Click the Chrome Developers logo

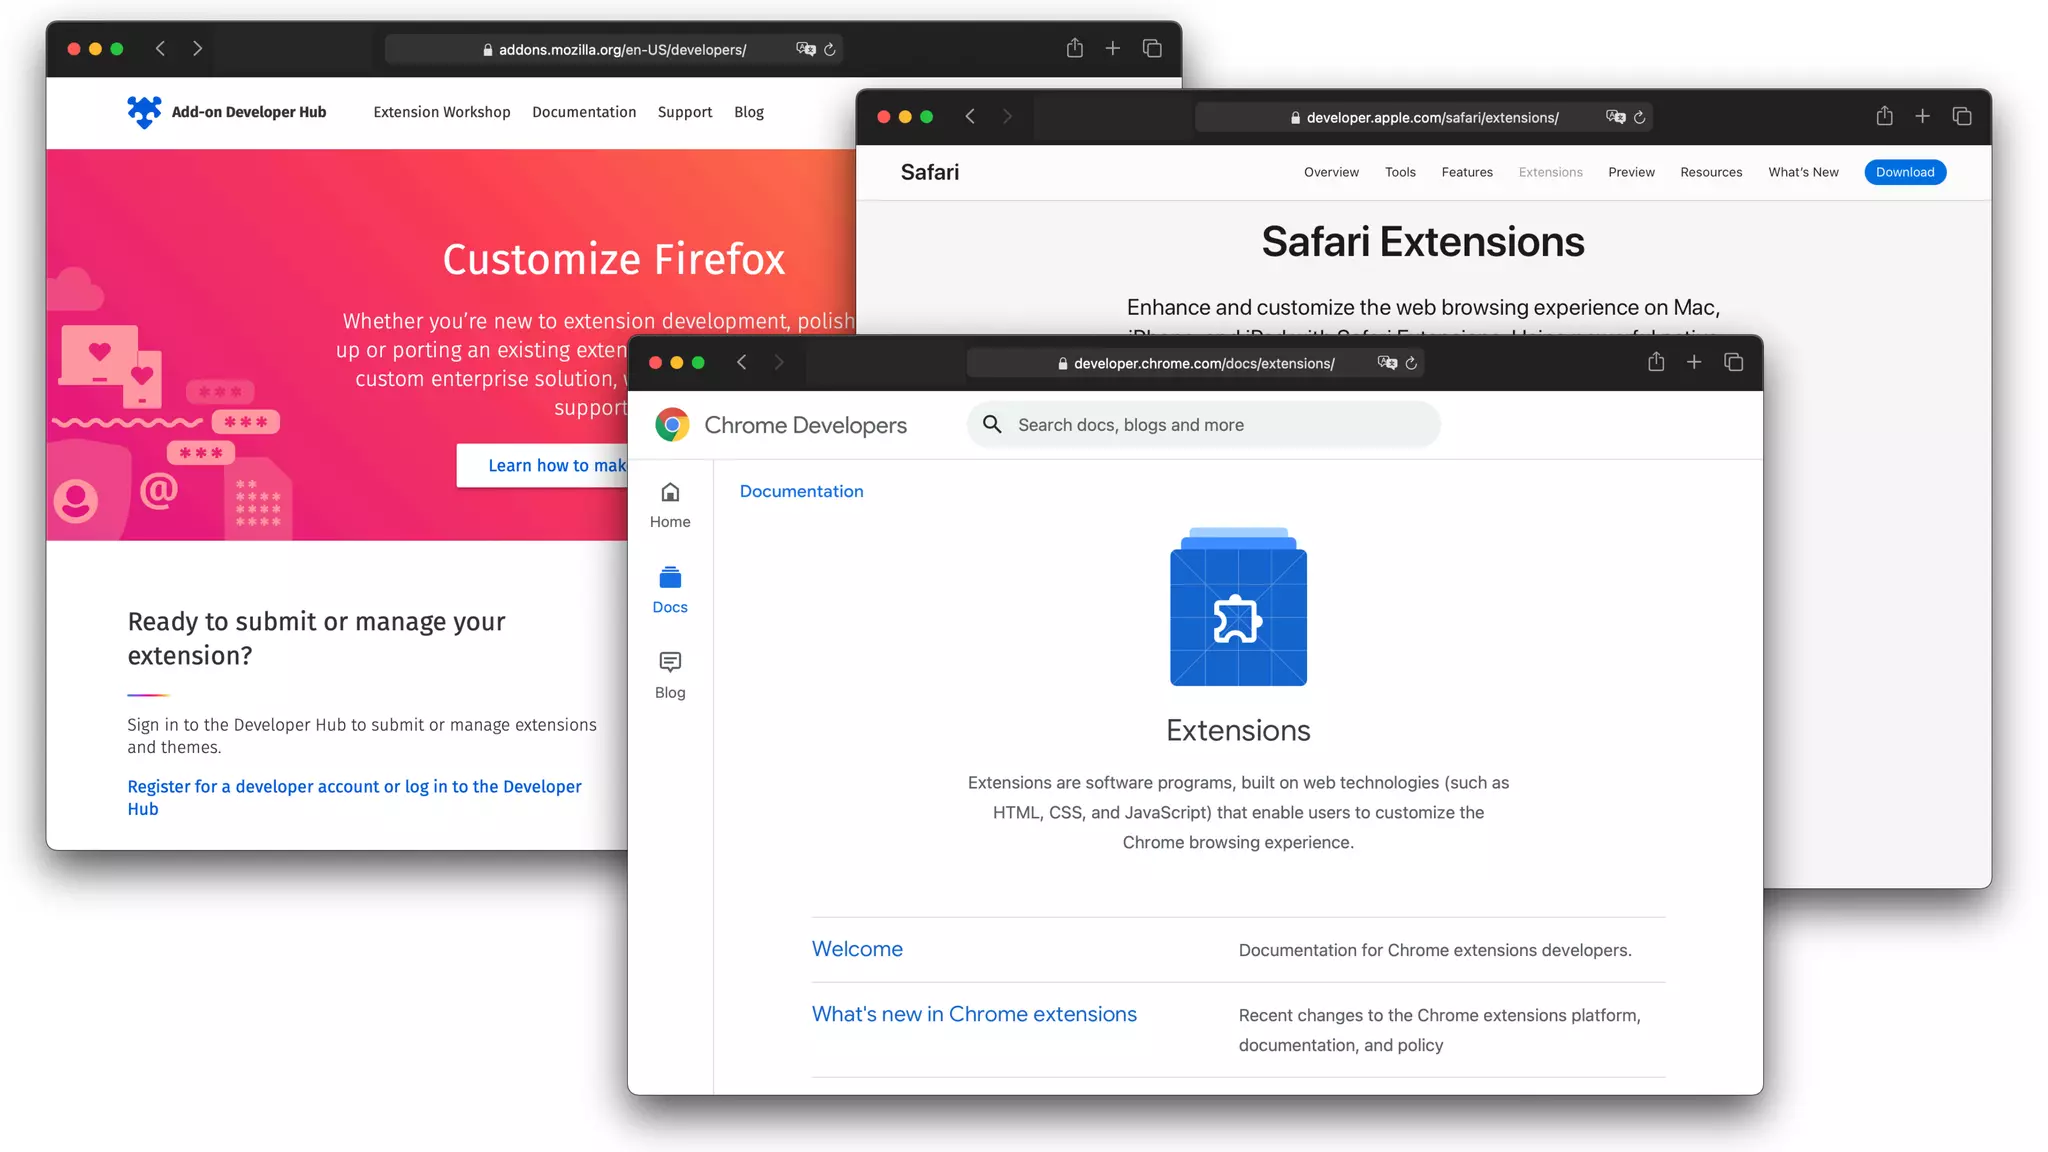click(673, 425)
